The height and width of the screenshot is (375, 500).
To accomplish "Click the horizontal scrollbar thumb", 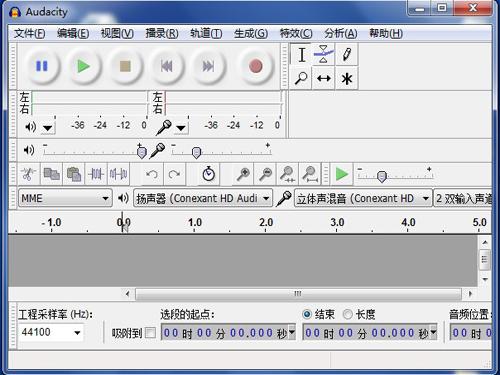I will point(298,294).
